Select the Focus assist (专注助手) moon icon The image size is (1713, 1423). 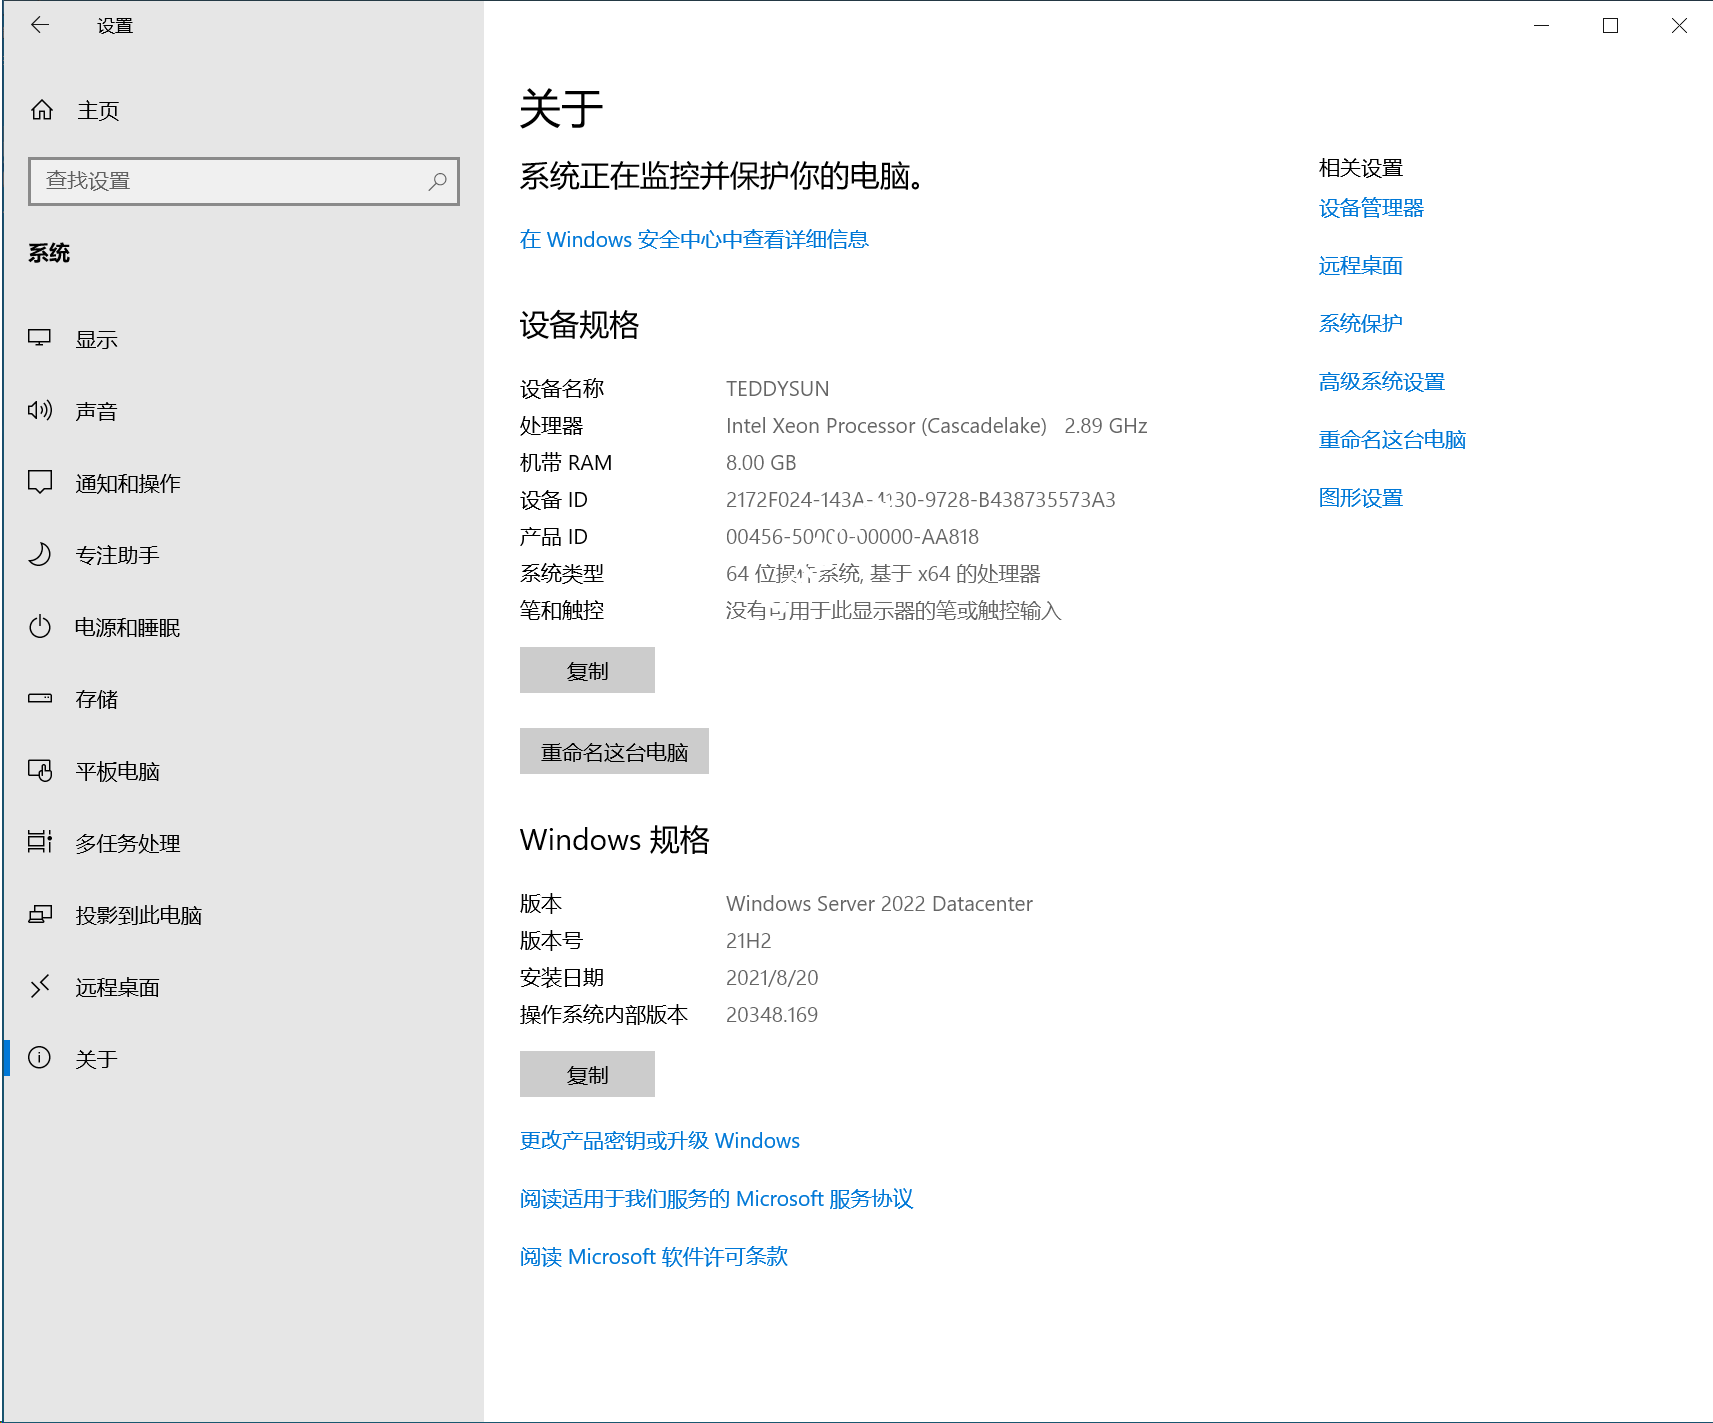40,555
